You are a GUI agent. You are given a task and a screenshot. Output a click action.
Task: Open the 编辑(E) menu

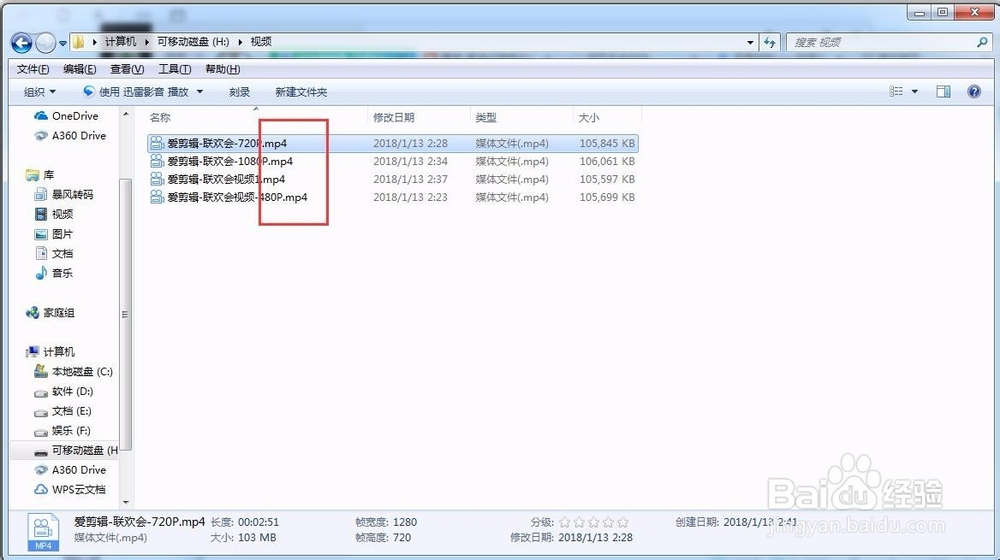80,69
